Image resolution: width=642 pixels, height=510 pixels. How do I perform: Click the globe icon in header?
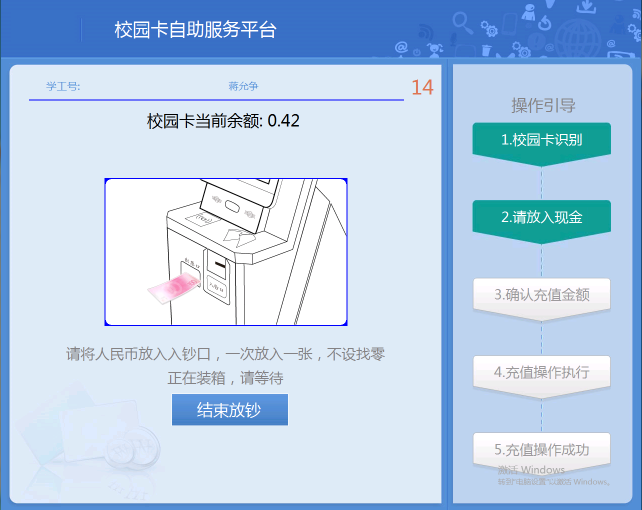(x=578, y=38)
